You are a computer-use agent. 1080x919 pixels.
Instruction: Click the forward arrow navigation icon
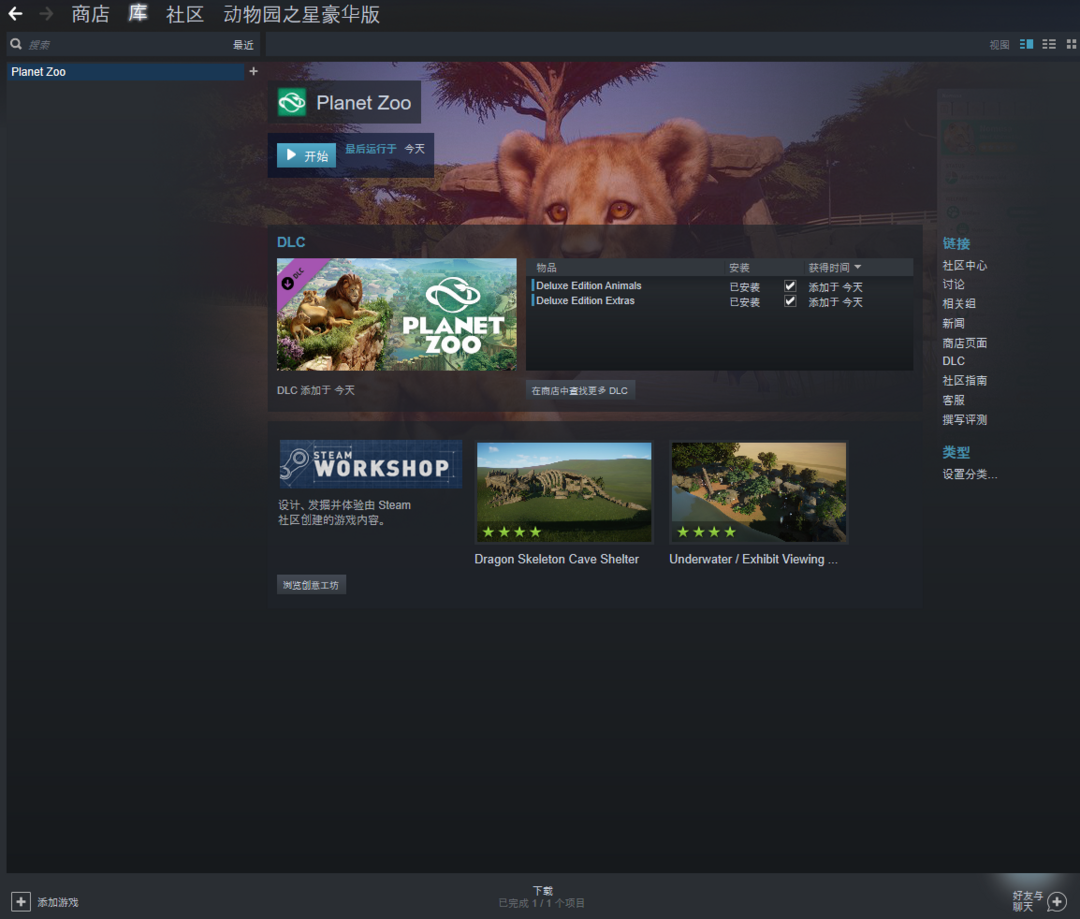pos(46,14)
